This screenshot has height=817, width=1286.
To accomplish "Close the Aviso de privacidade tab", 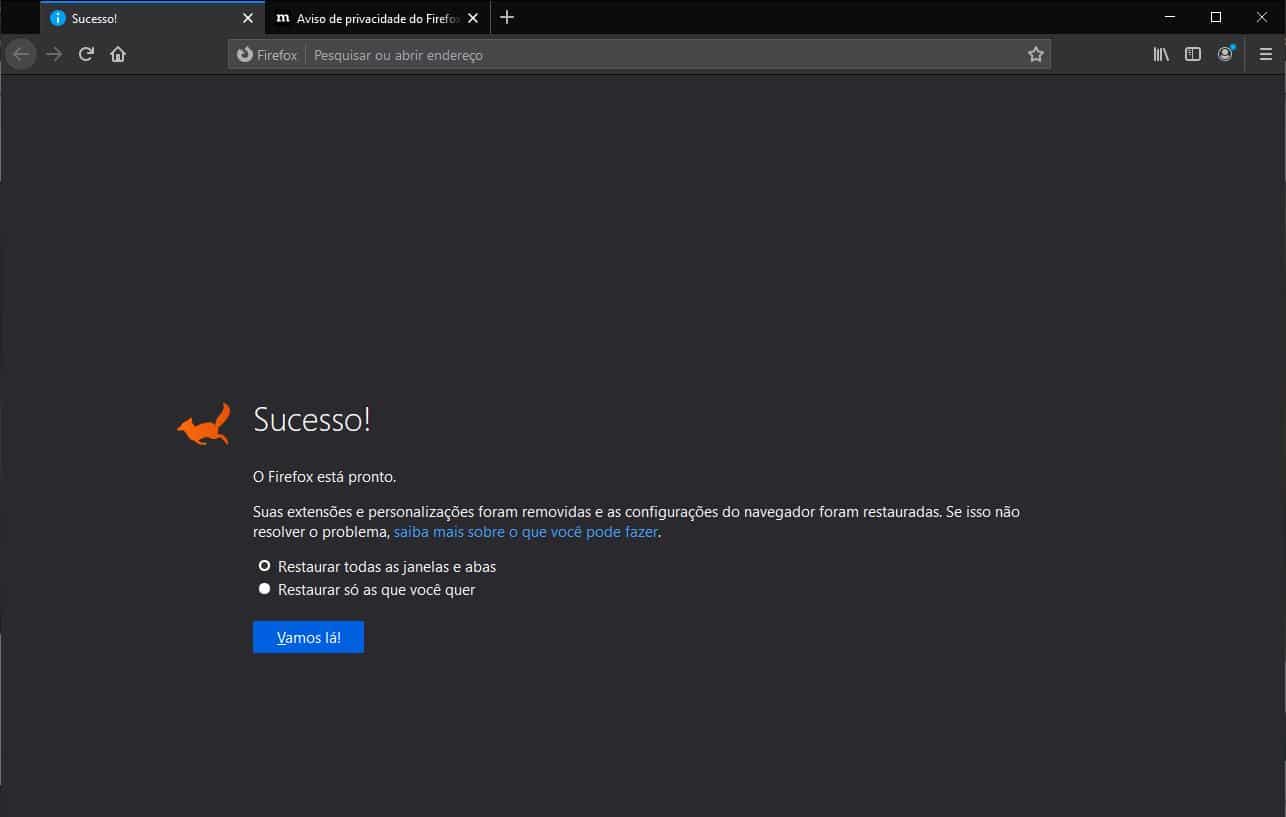I will 473,18.
